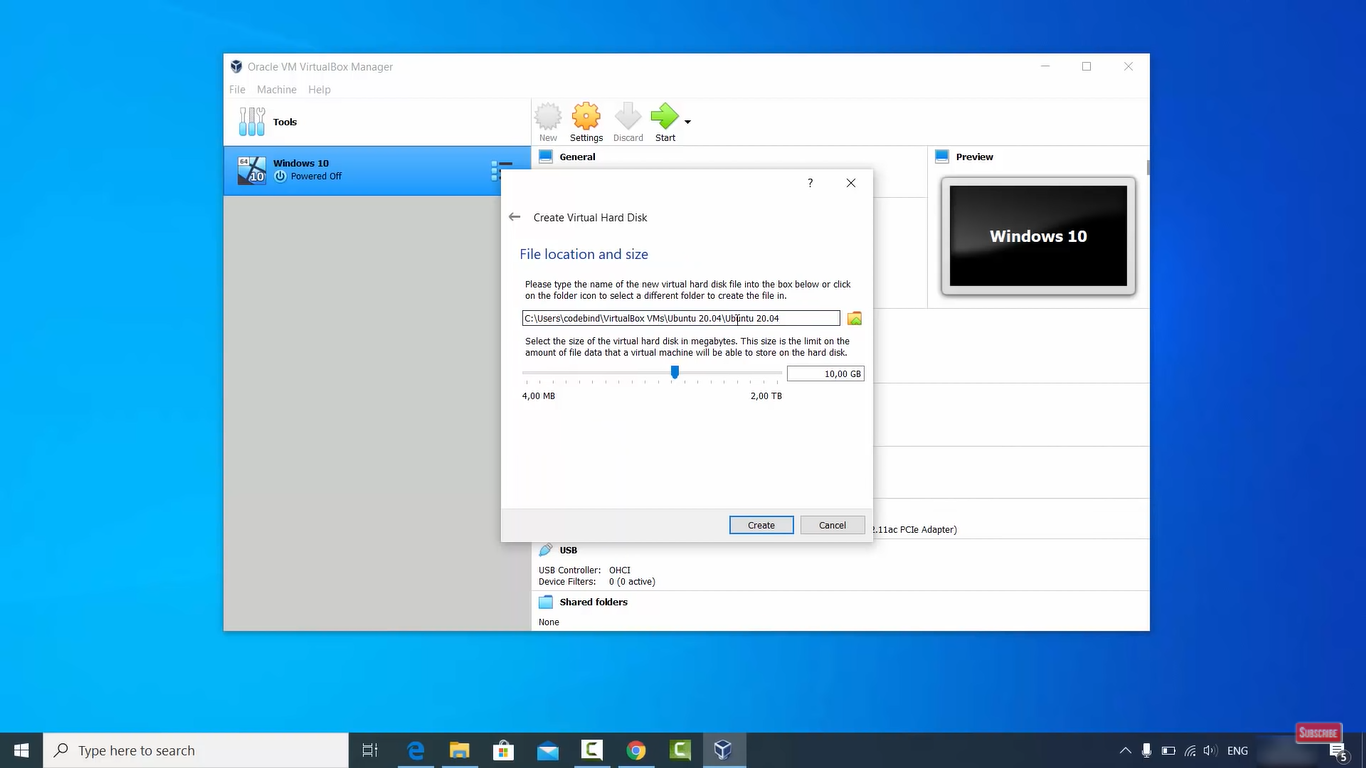Viewport: 1366px width, 768px height.
Task: Click the 10,00 GB size field
Action: tap(825, 374)
